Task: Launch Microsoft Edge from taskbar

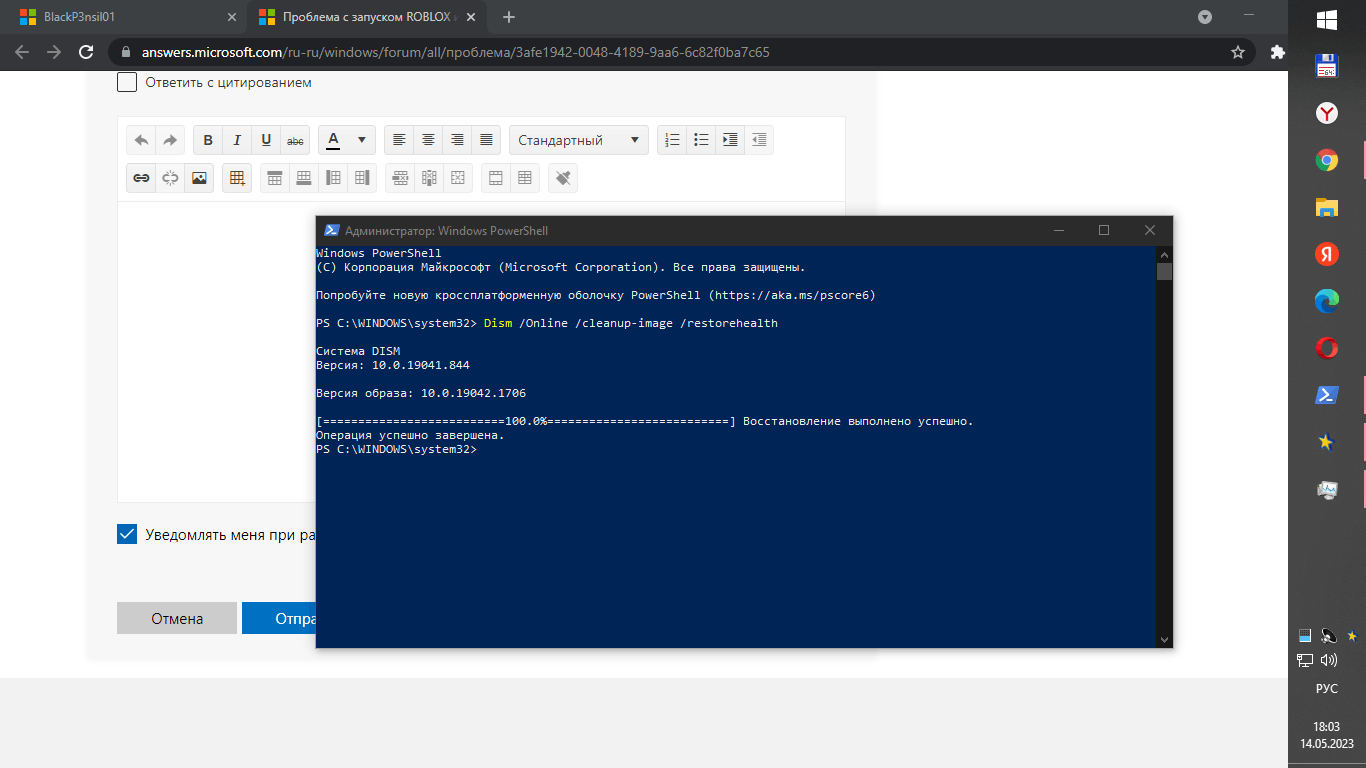Action: 1327,301
